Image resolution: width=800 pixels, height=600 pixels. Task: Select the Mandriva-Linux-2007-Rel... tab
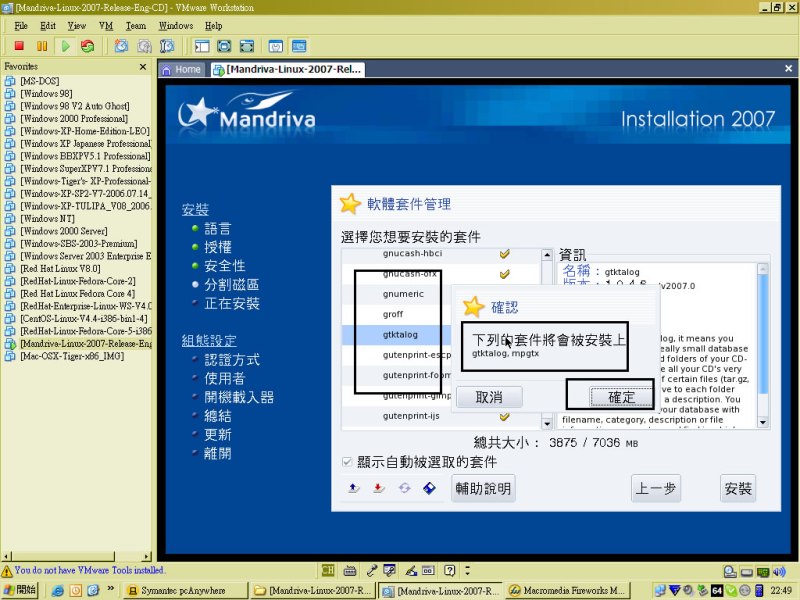click(x=287, y=69)
